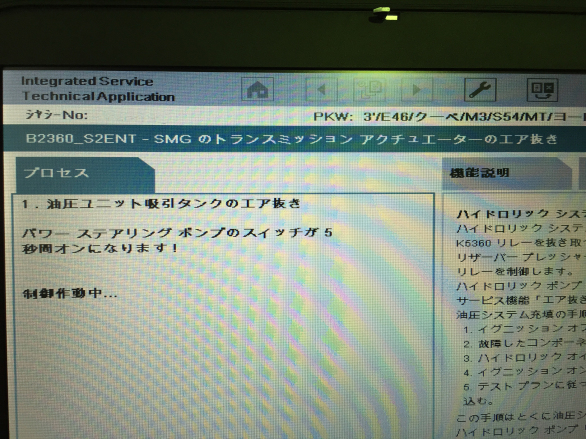Click the screen switch icon beside the wrench

click(542, 89)
